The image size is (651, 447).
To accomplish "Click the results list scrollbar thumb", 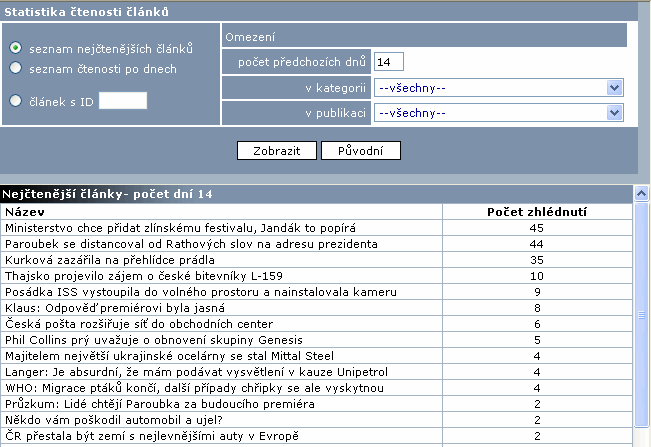I will click(642, 315).
